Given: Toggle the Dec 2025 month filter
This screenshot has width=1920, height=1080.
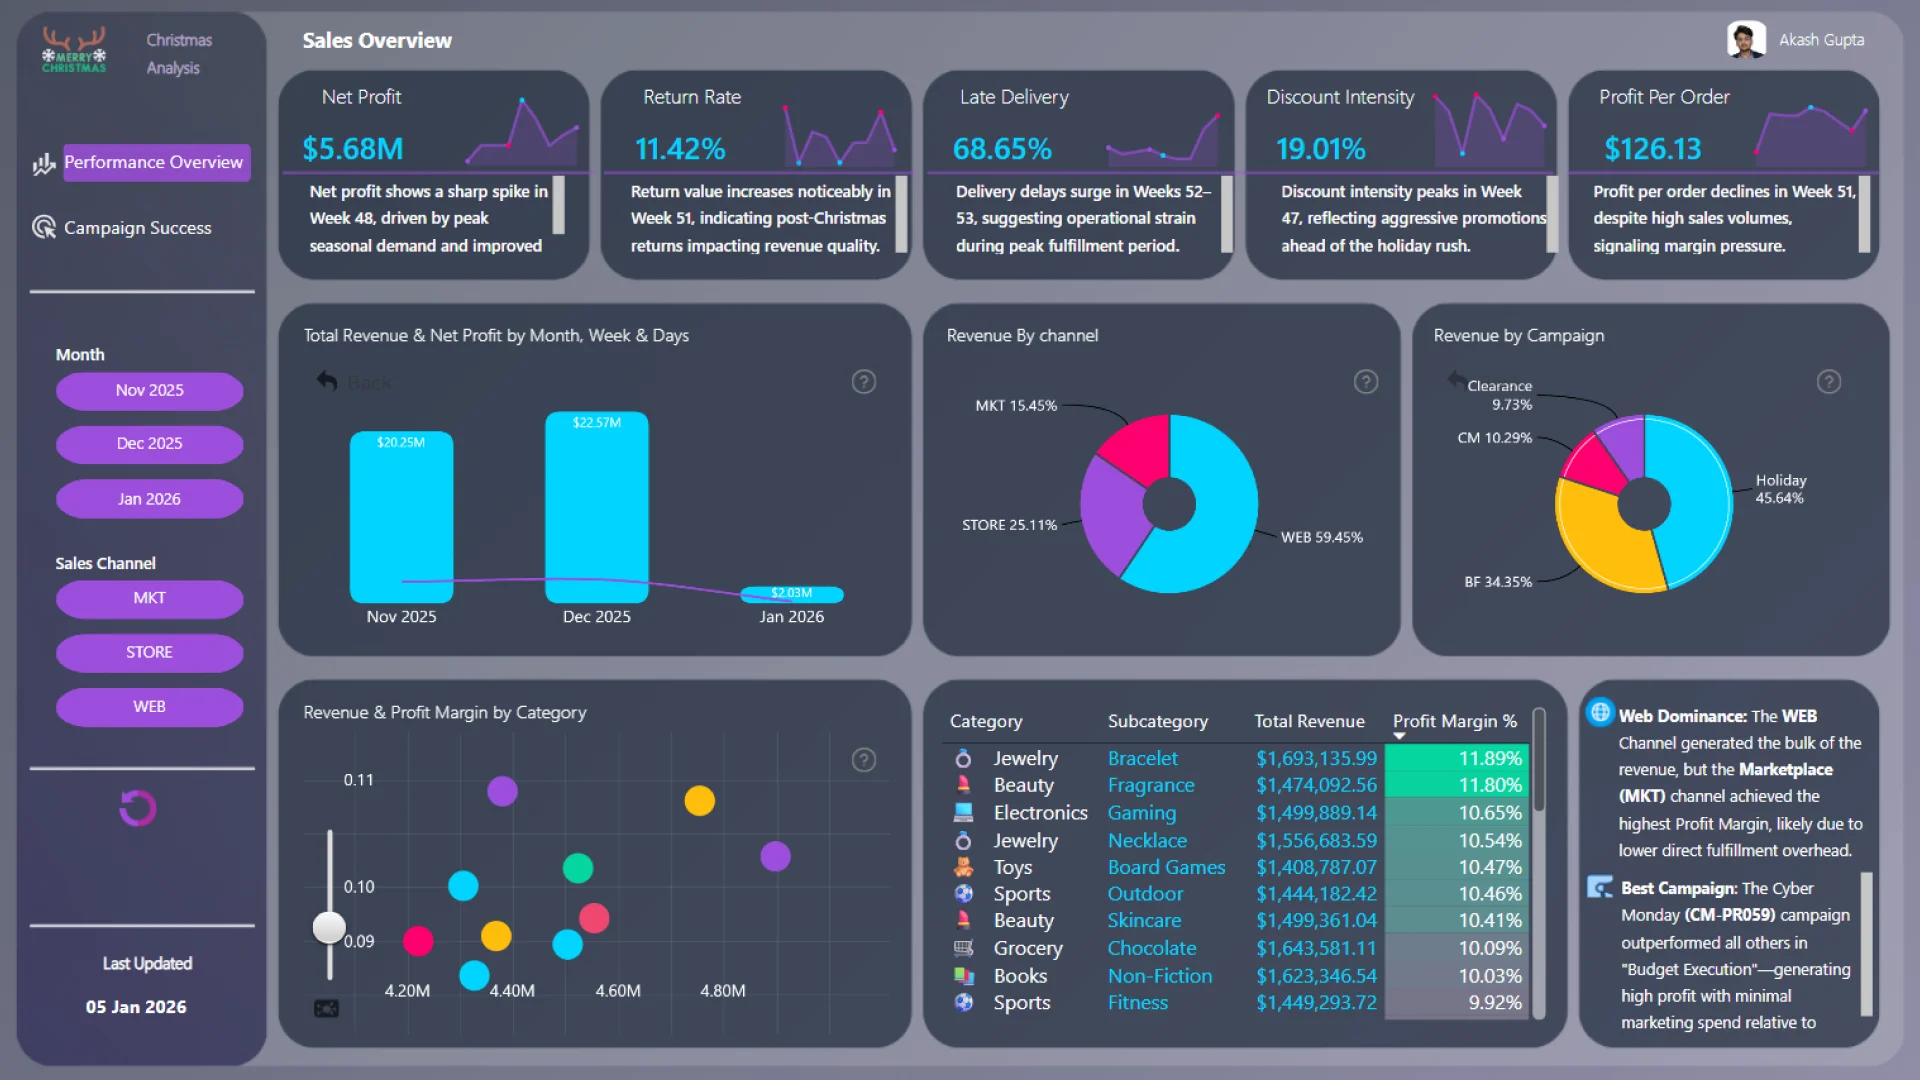Looking at the screenshot, I should [150, 443].
